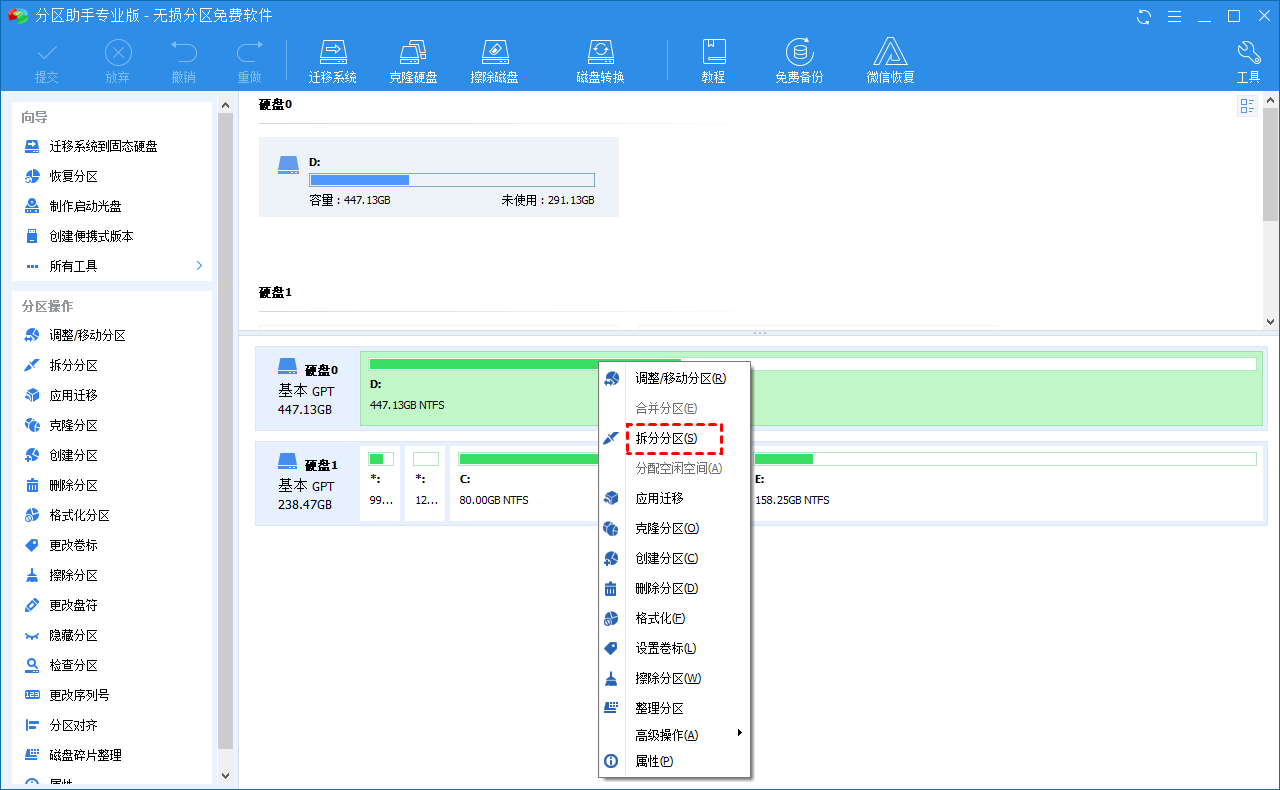Toggle the disk list view mode icon
Image resolution: width=1280 pixels, height=790 pixels.
tap(1247, 106)
